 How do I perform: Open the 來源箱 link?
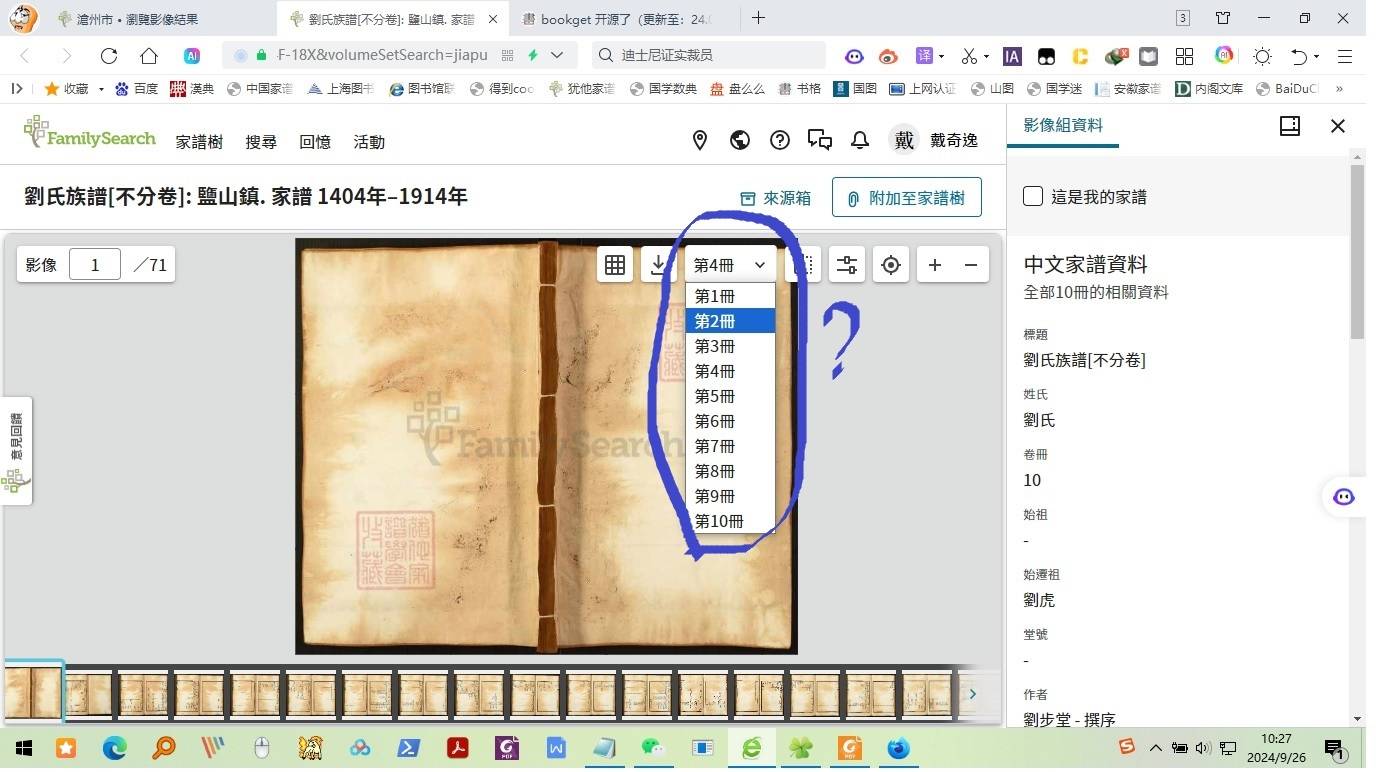775,198
